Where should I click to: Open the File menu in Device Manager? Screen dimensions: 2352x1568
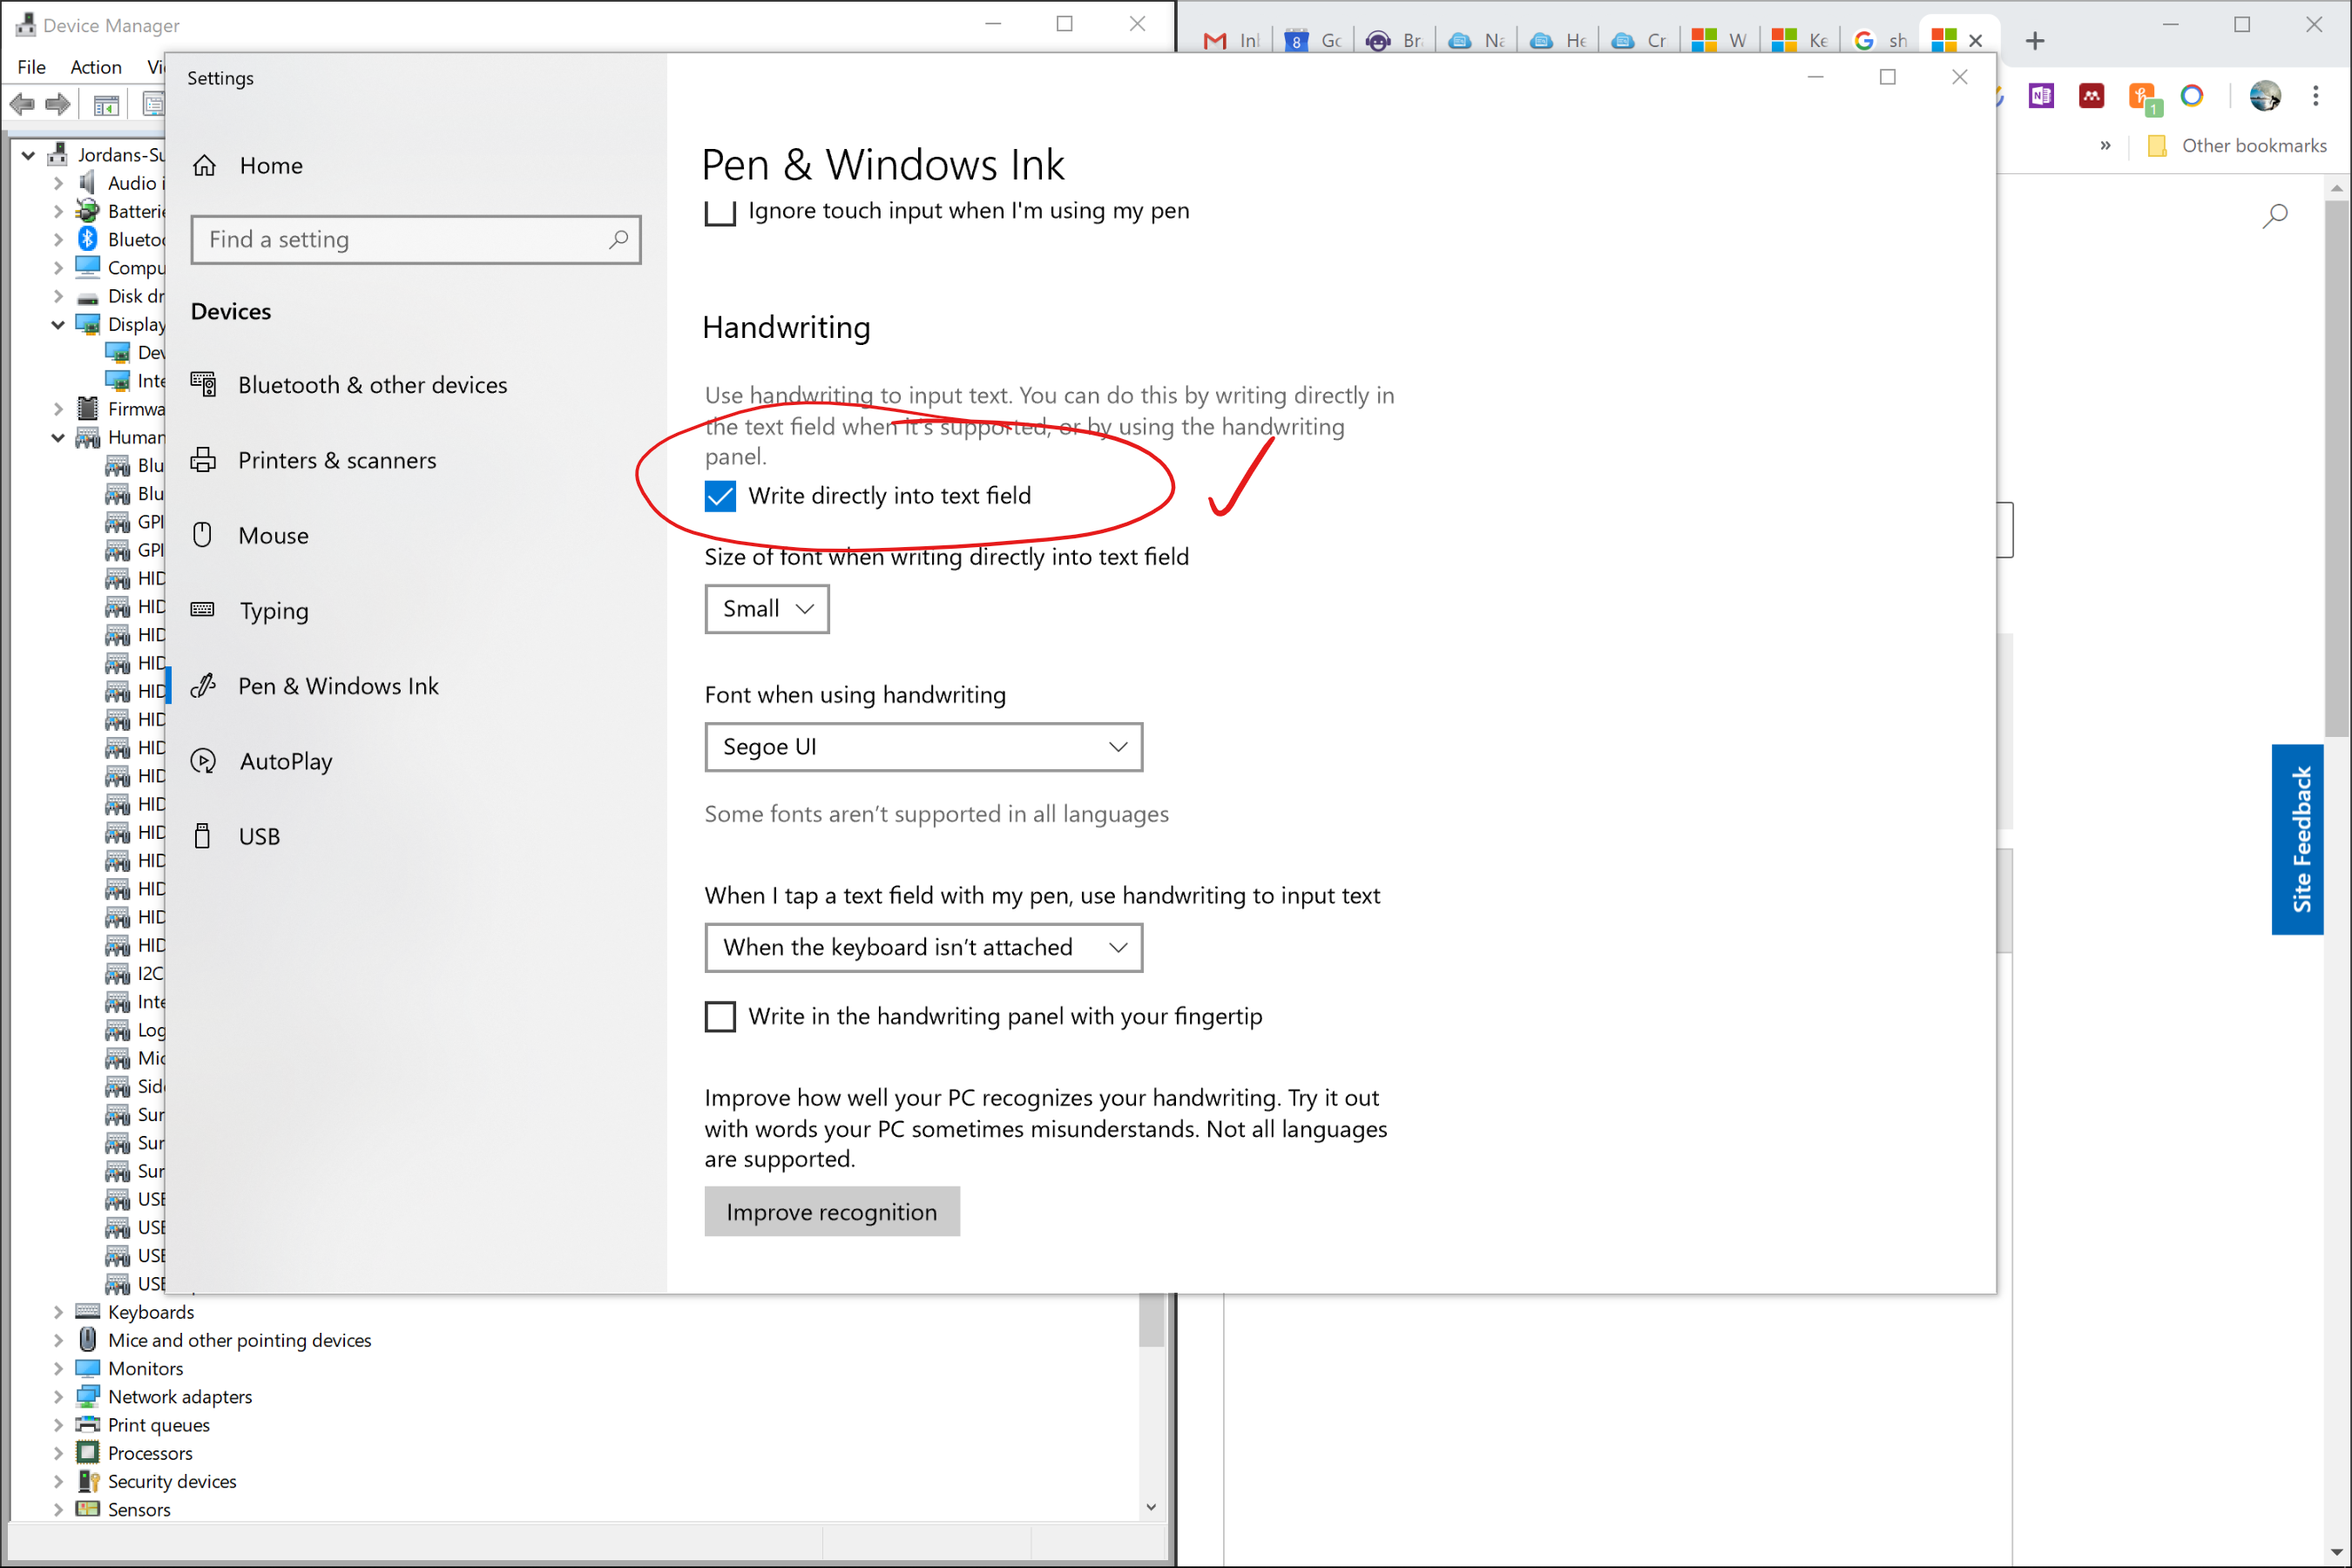[x=32, y=67]
